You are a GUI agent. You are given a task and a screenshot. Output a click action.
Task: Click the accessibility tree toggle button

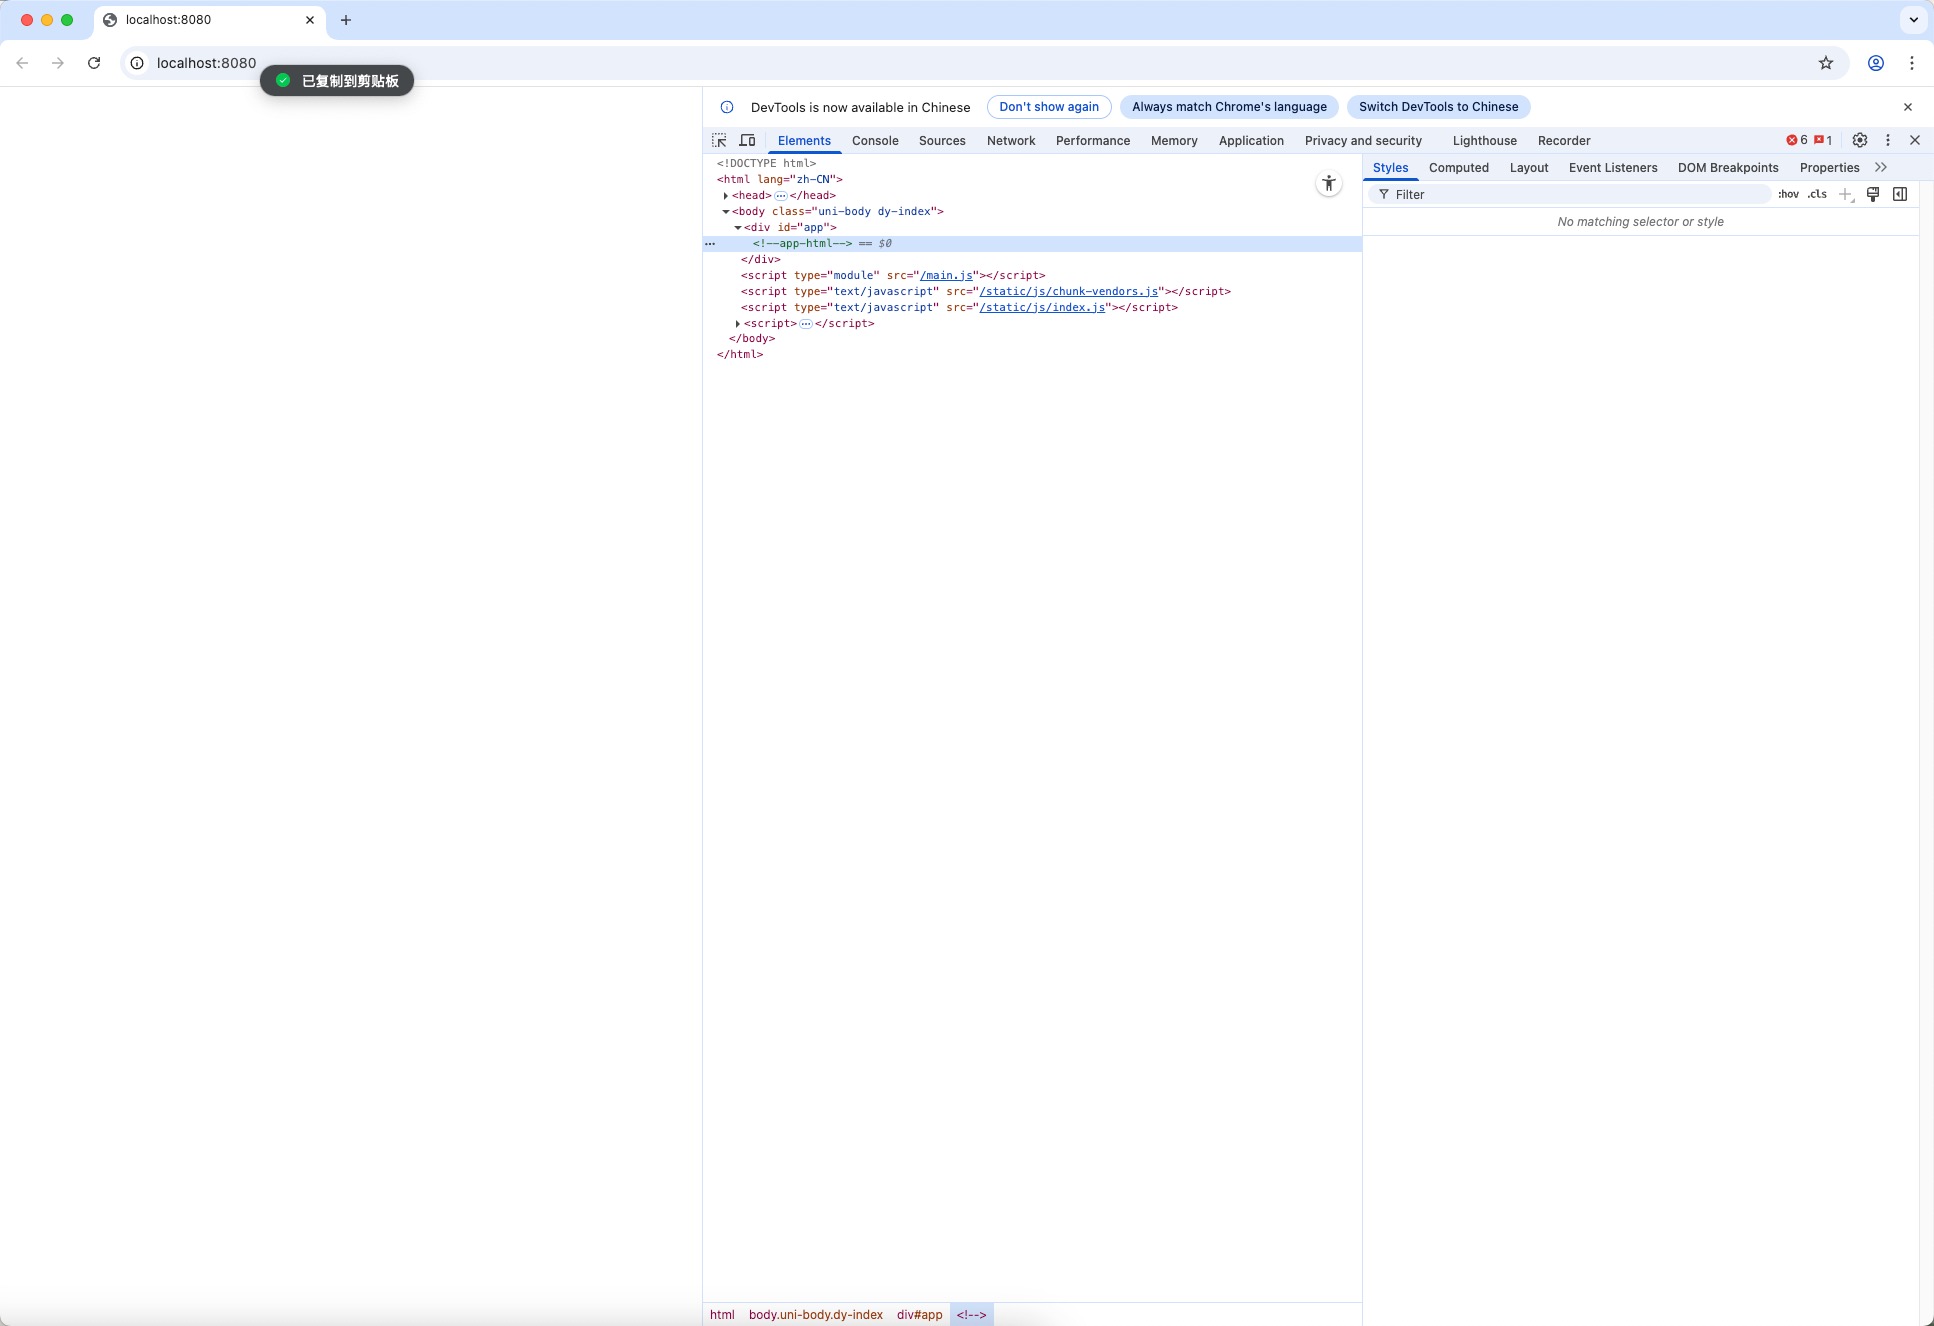[x=1328, y=183]
